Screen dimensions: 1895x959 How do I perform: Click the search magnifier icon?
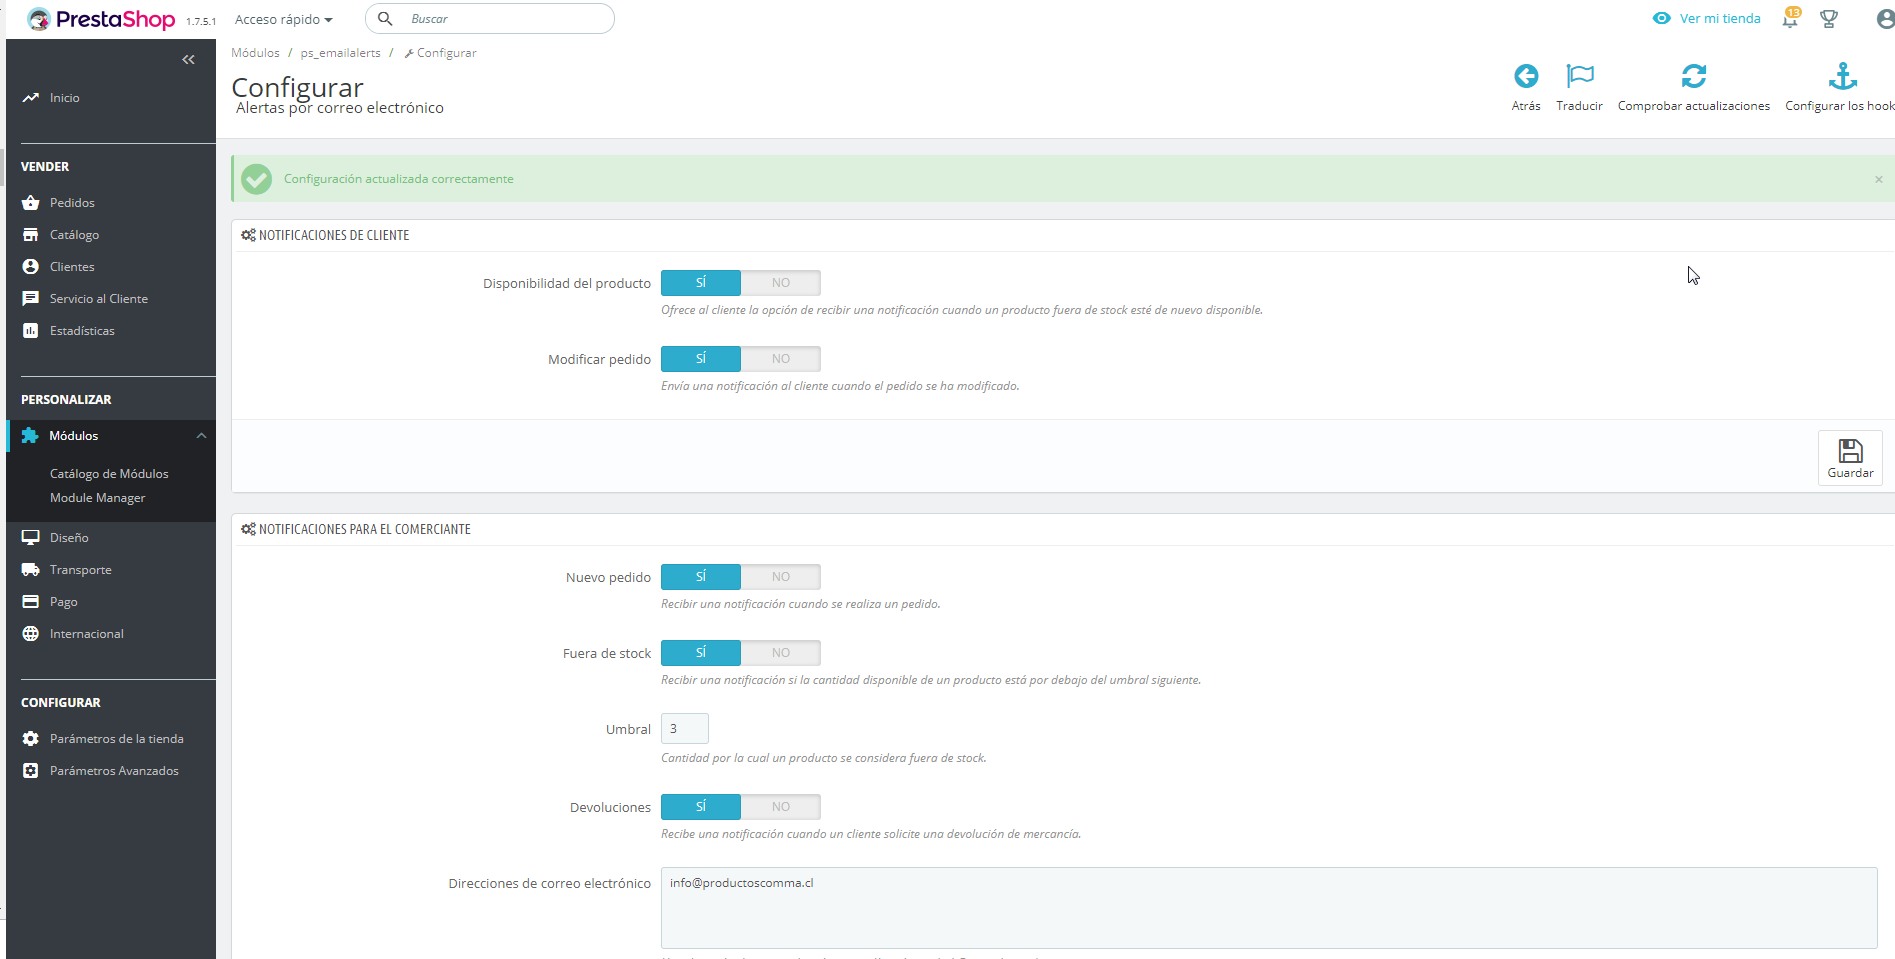385,18
